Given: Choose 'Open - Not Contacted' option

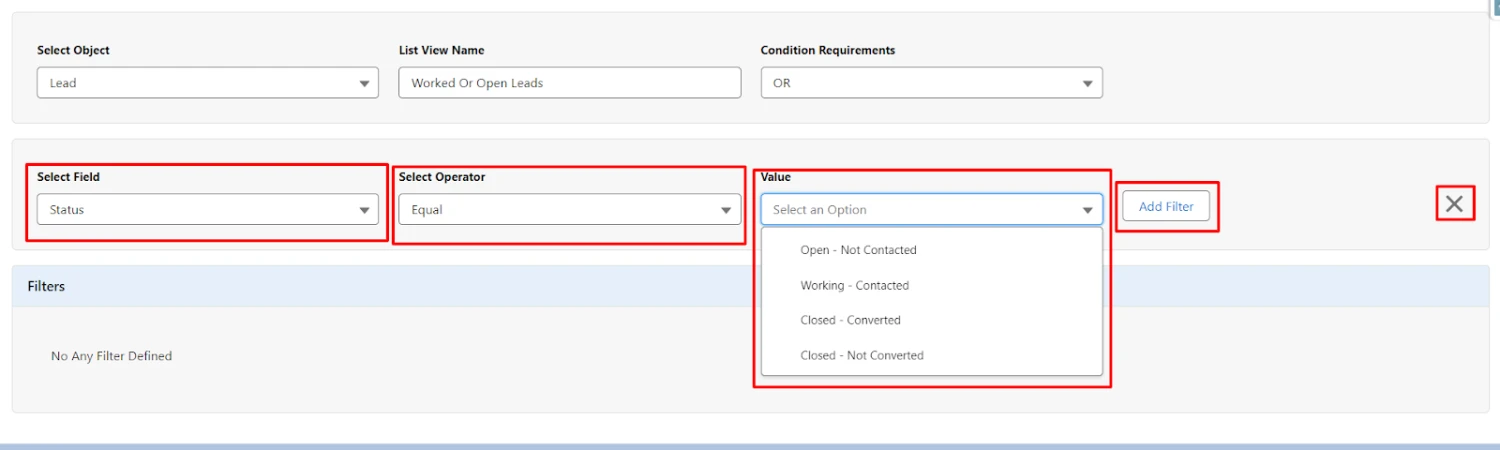Looking at the screenshot, I should click(858, 250).
